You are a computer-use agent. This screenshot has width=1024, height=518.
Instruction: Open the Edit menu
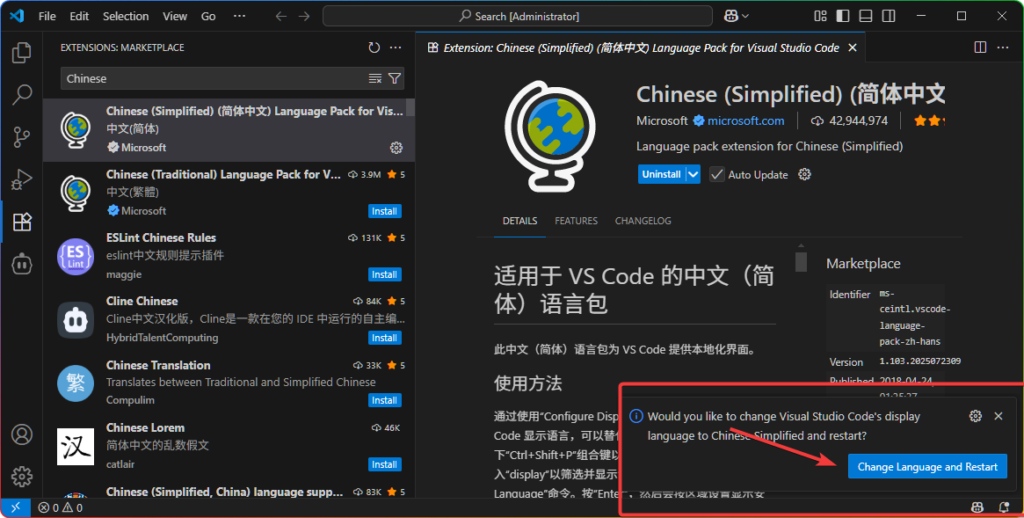coord(79,16)
